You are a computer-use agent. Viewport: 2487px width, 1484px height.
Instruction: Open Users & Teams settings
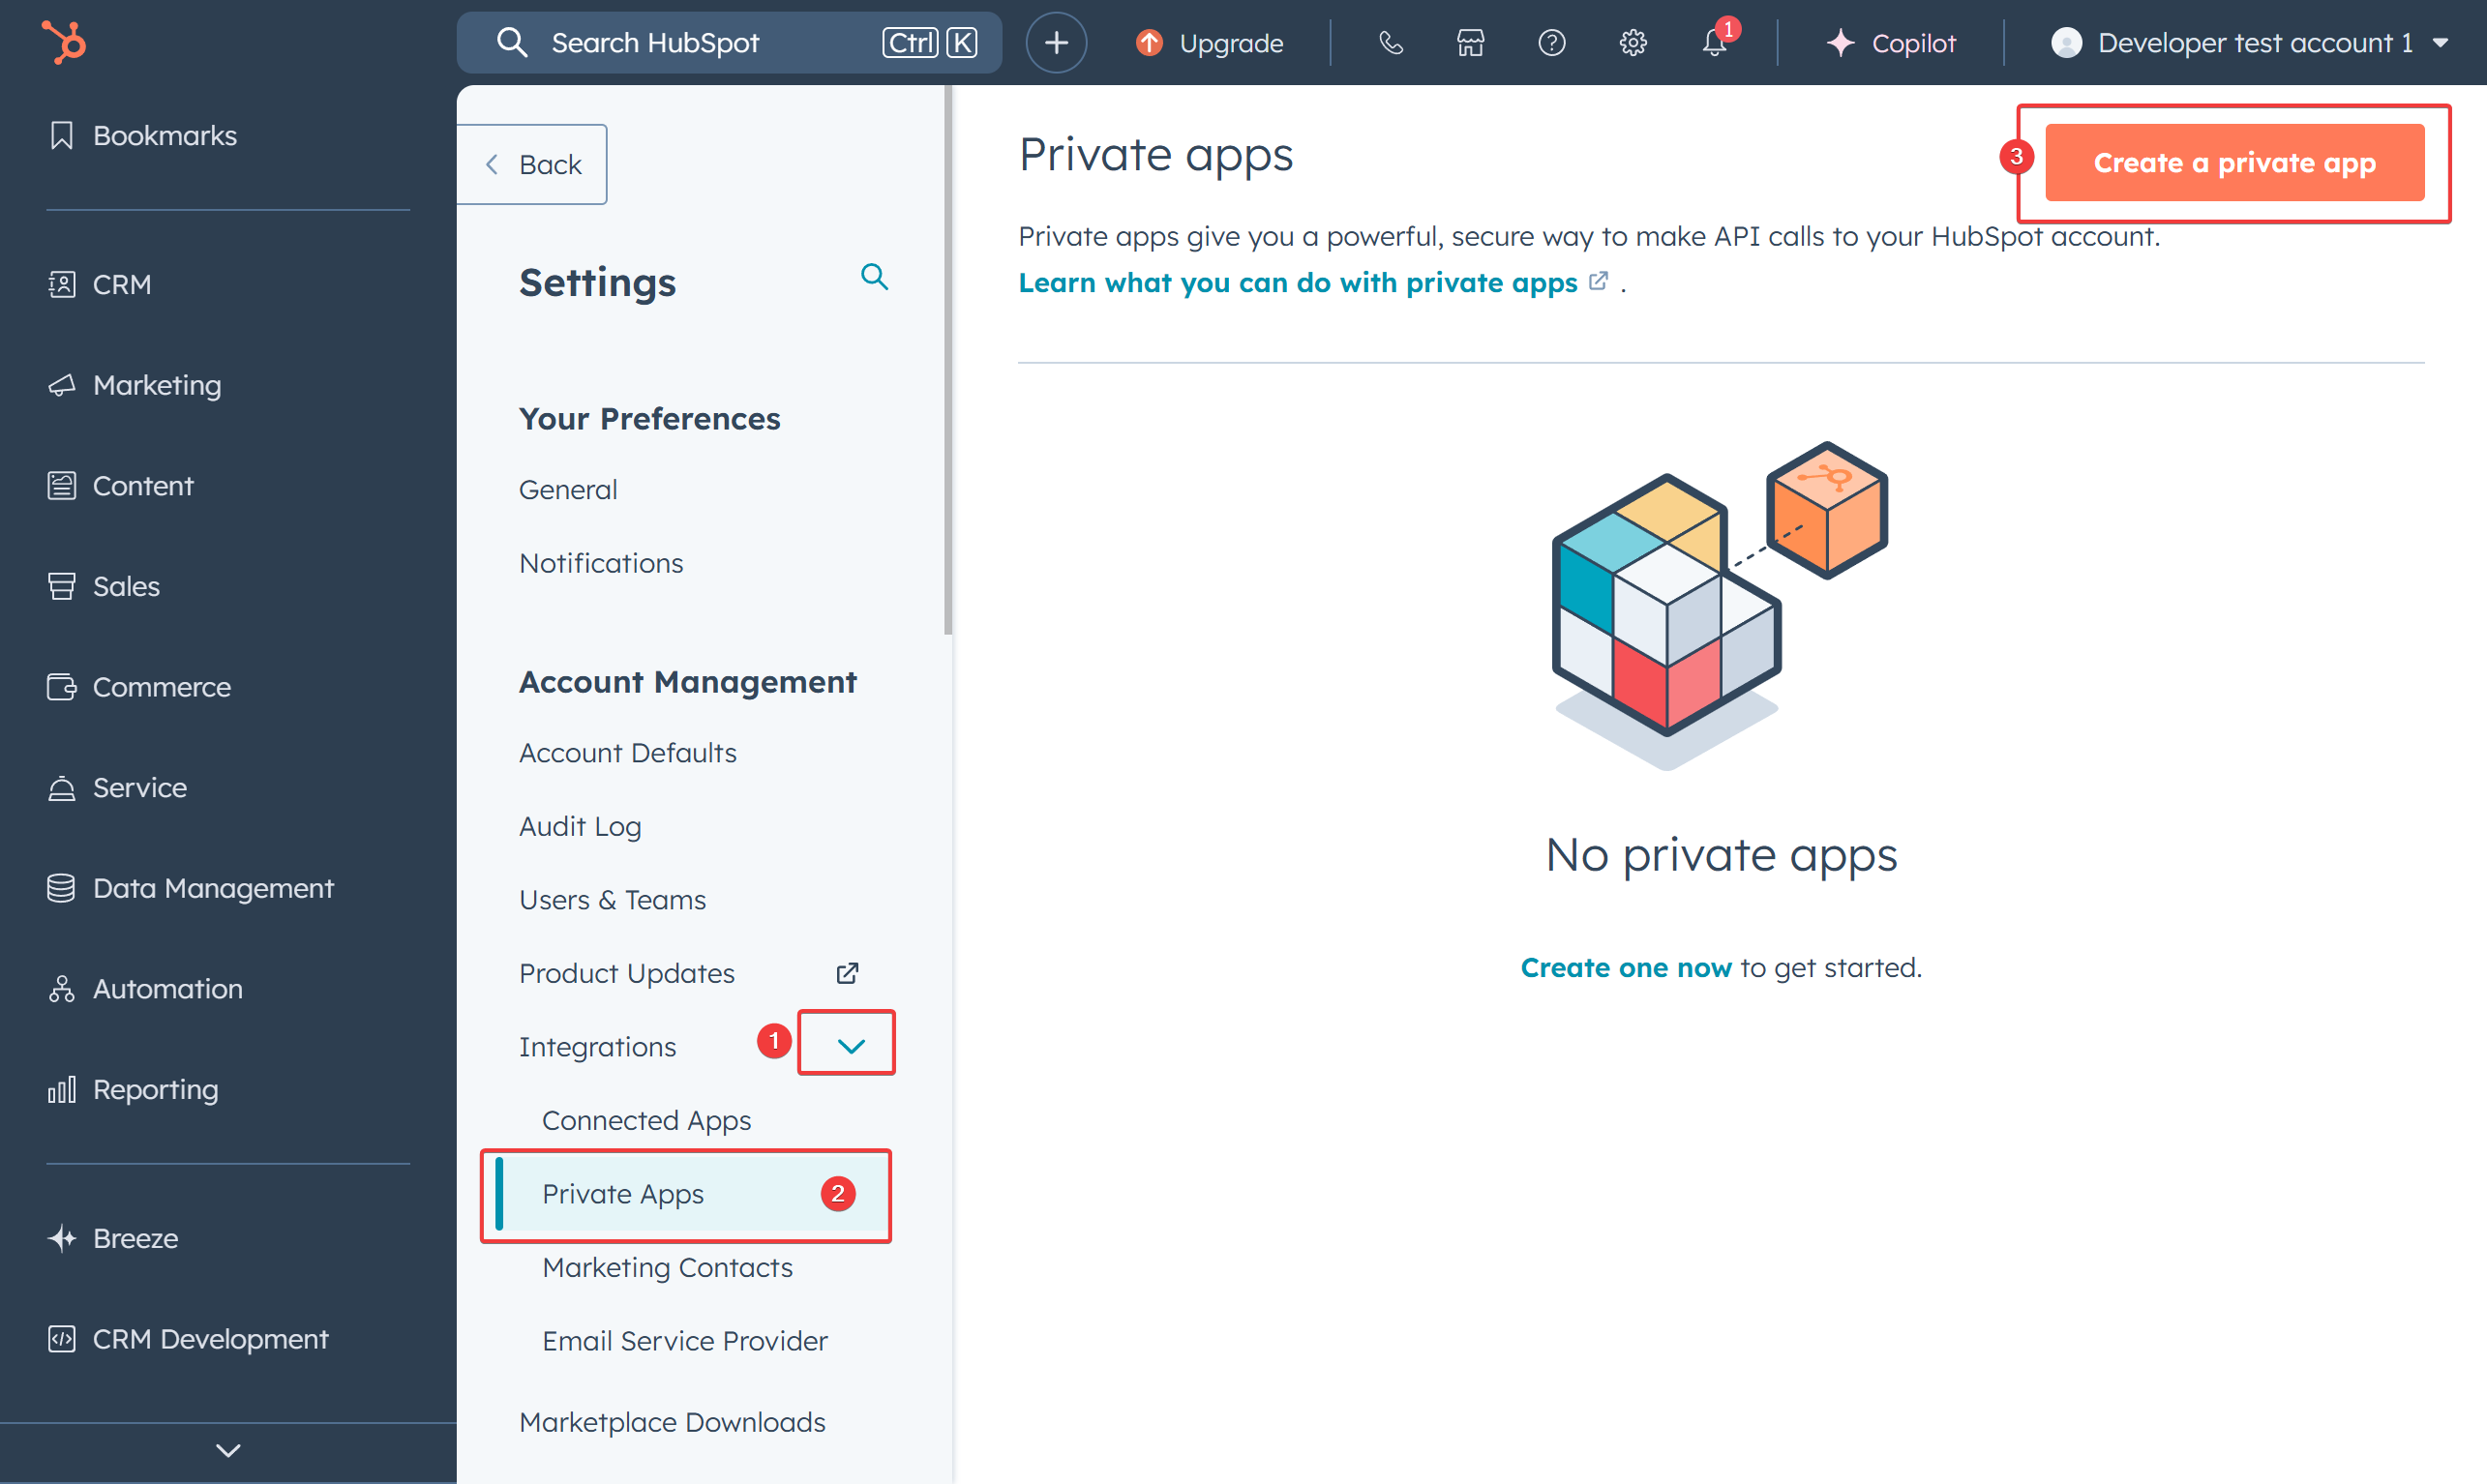pyautogui.click(x=612, y=900)
